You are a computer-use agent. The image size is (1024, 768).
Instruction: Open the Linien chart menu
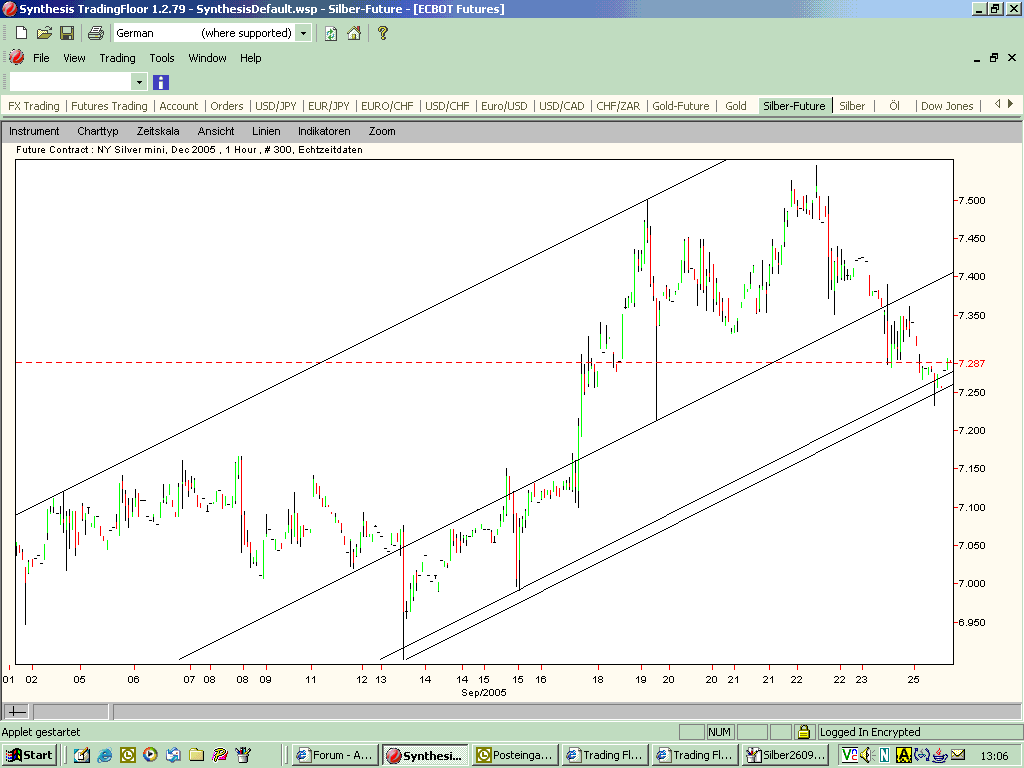click(x=266, y=131)
